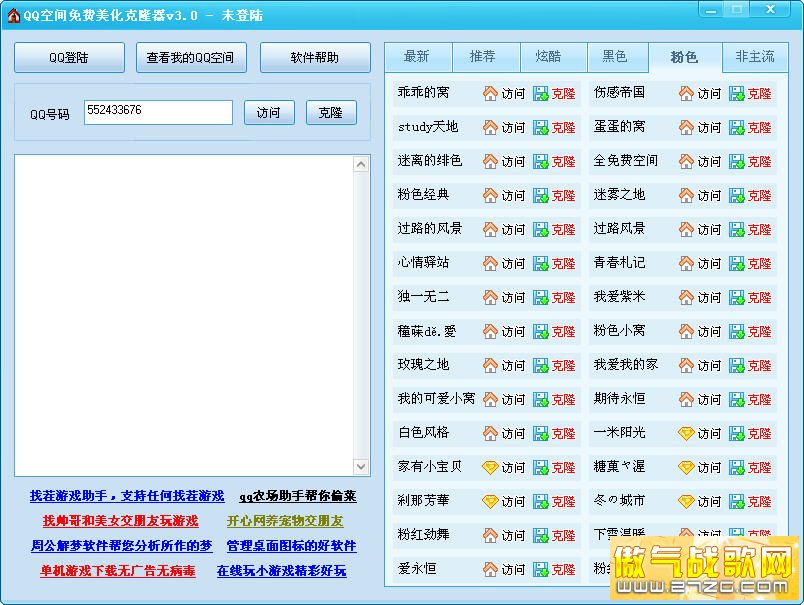This screenshot has height=605, width=804.
Task: Open link 在线玩小游戏精彩好玩
Action: (282, 571)
